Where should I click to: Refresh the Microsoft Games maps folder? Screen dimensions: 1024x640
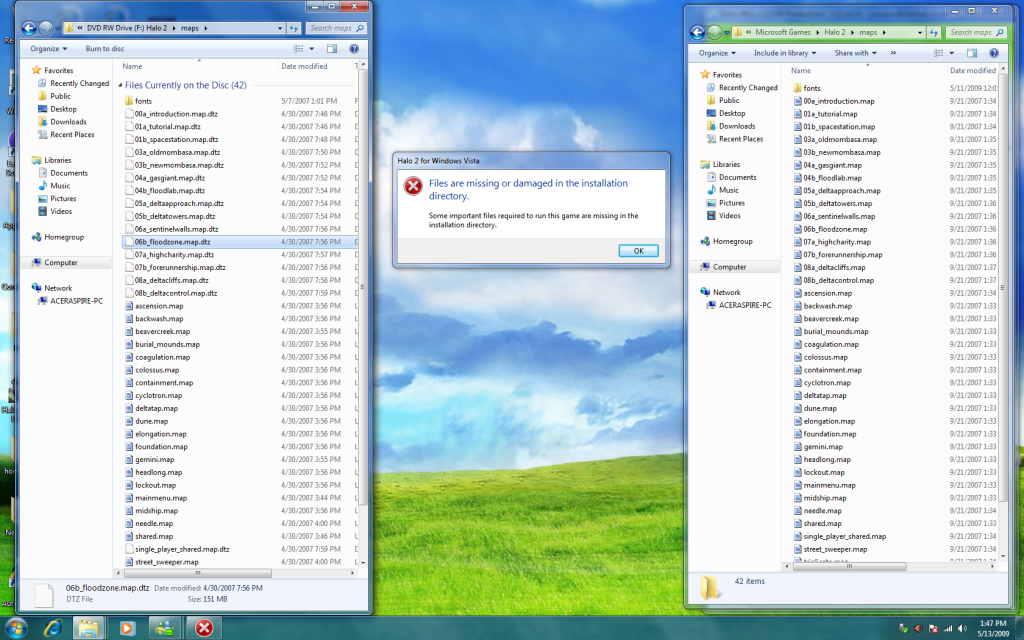[934, 32]
